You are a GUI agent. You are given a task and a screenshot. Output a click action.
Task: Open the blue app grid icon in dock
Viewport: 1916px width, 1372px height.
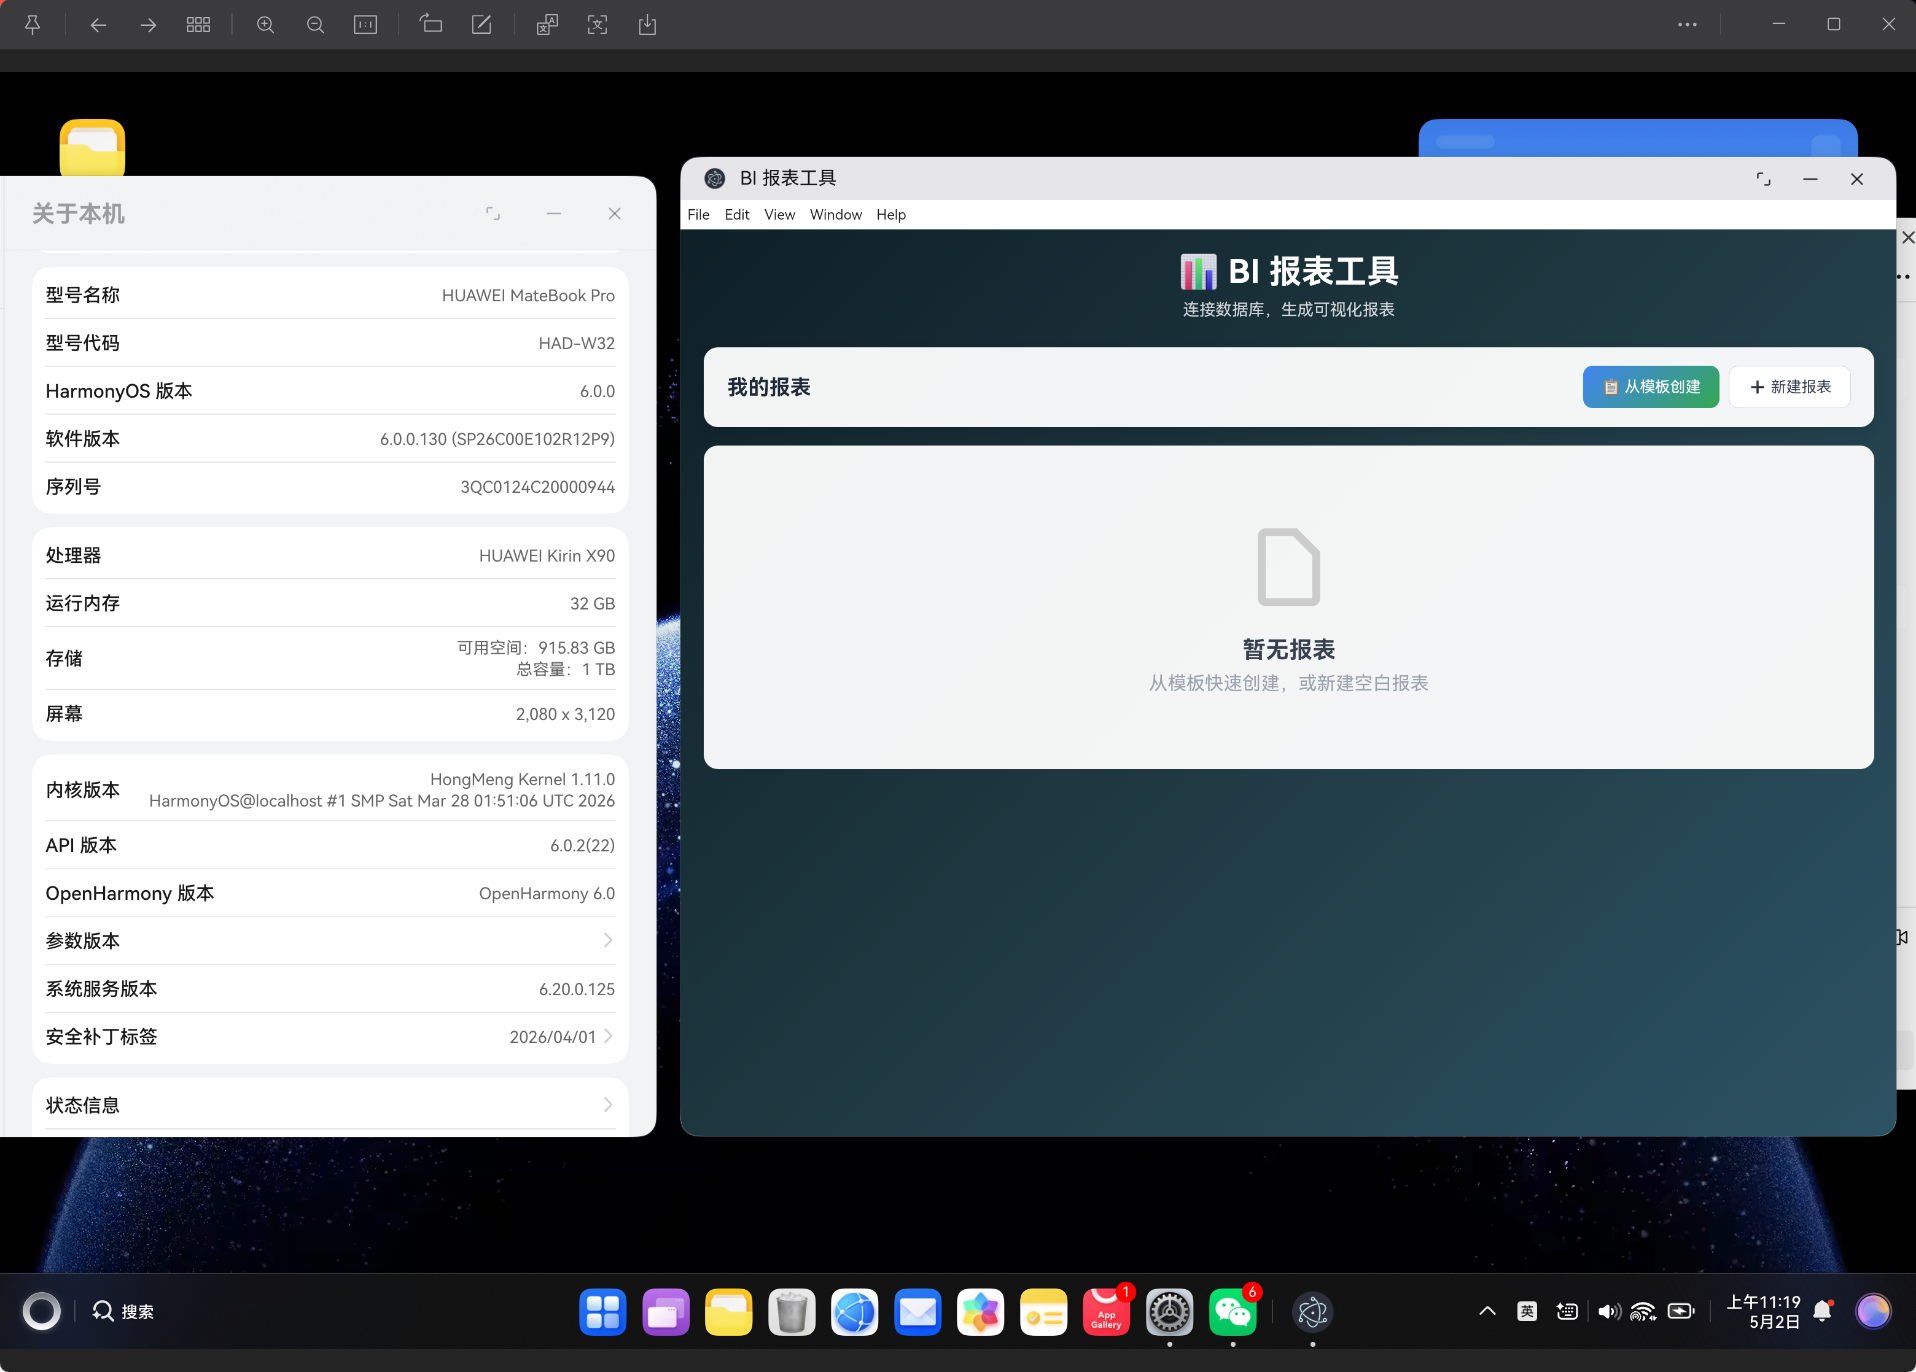point(603,1312)
